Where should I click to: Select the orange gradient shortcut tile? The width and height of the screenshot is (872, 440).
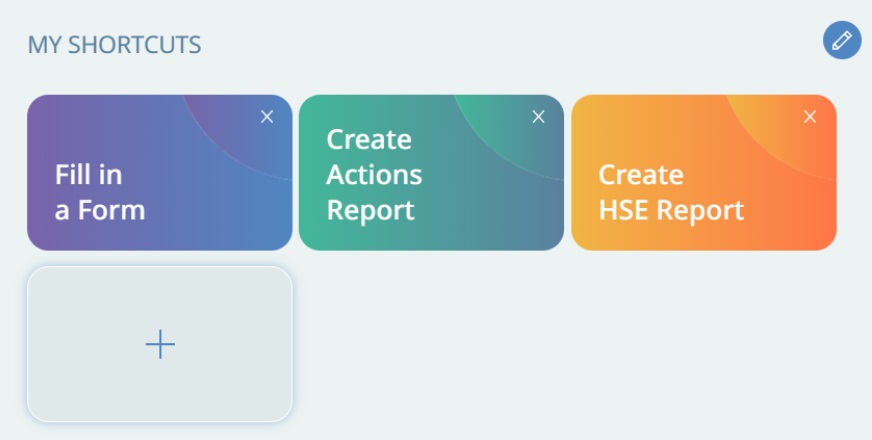(703, 172)
